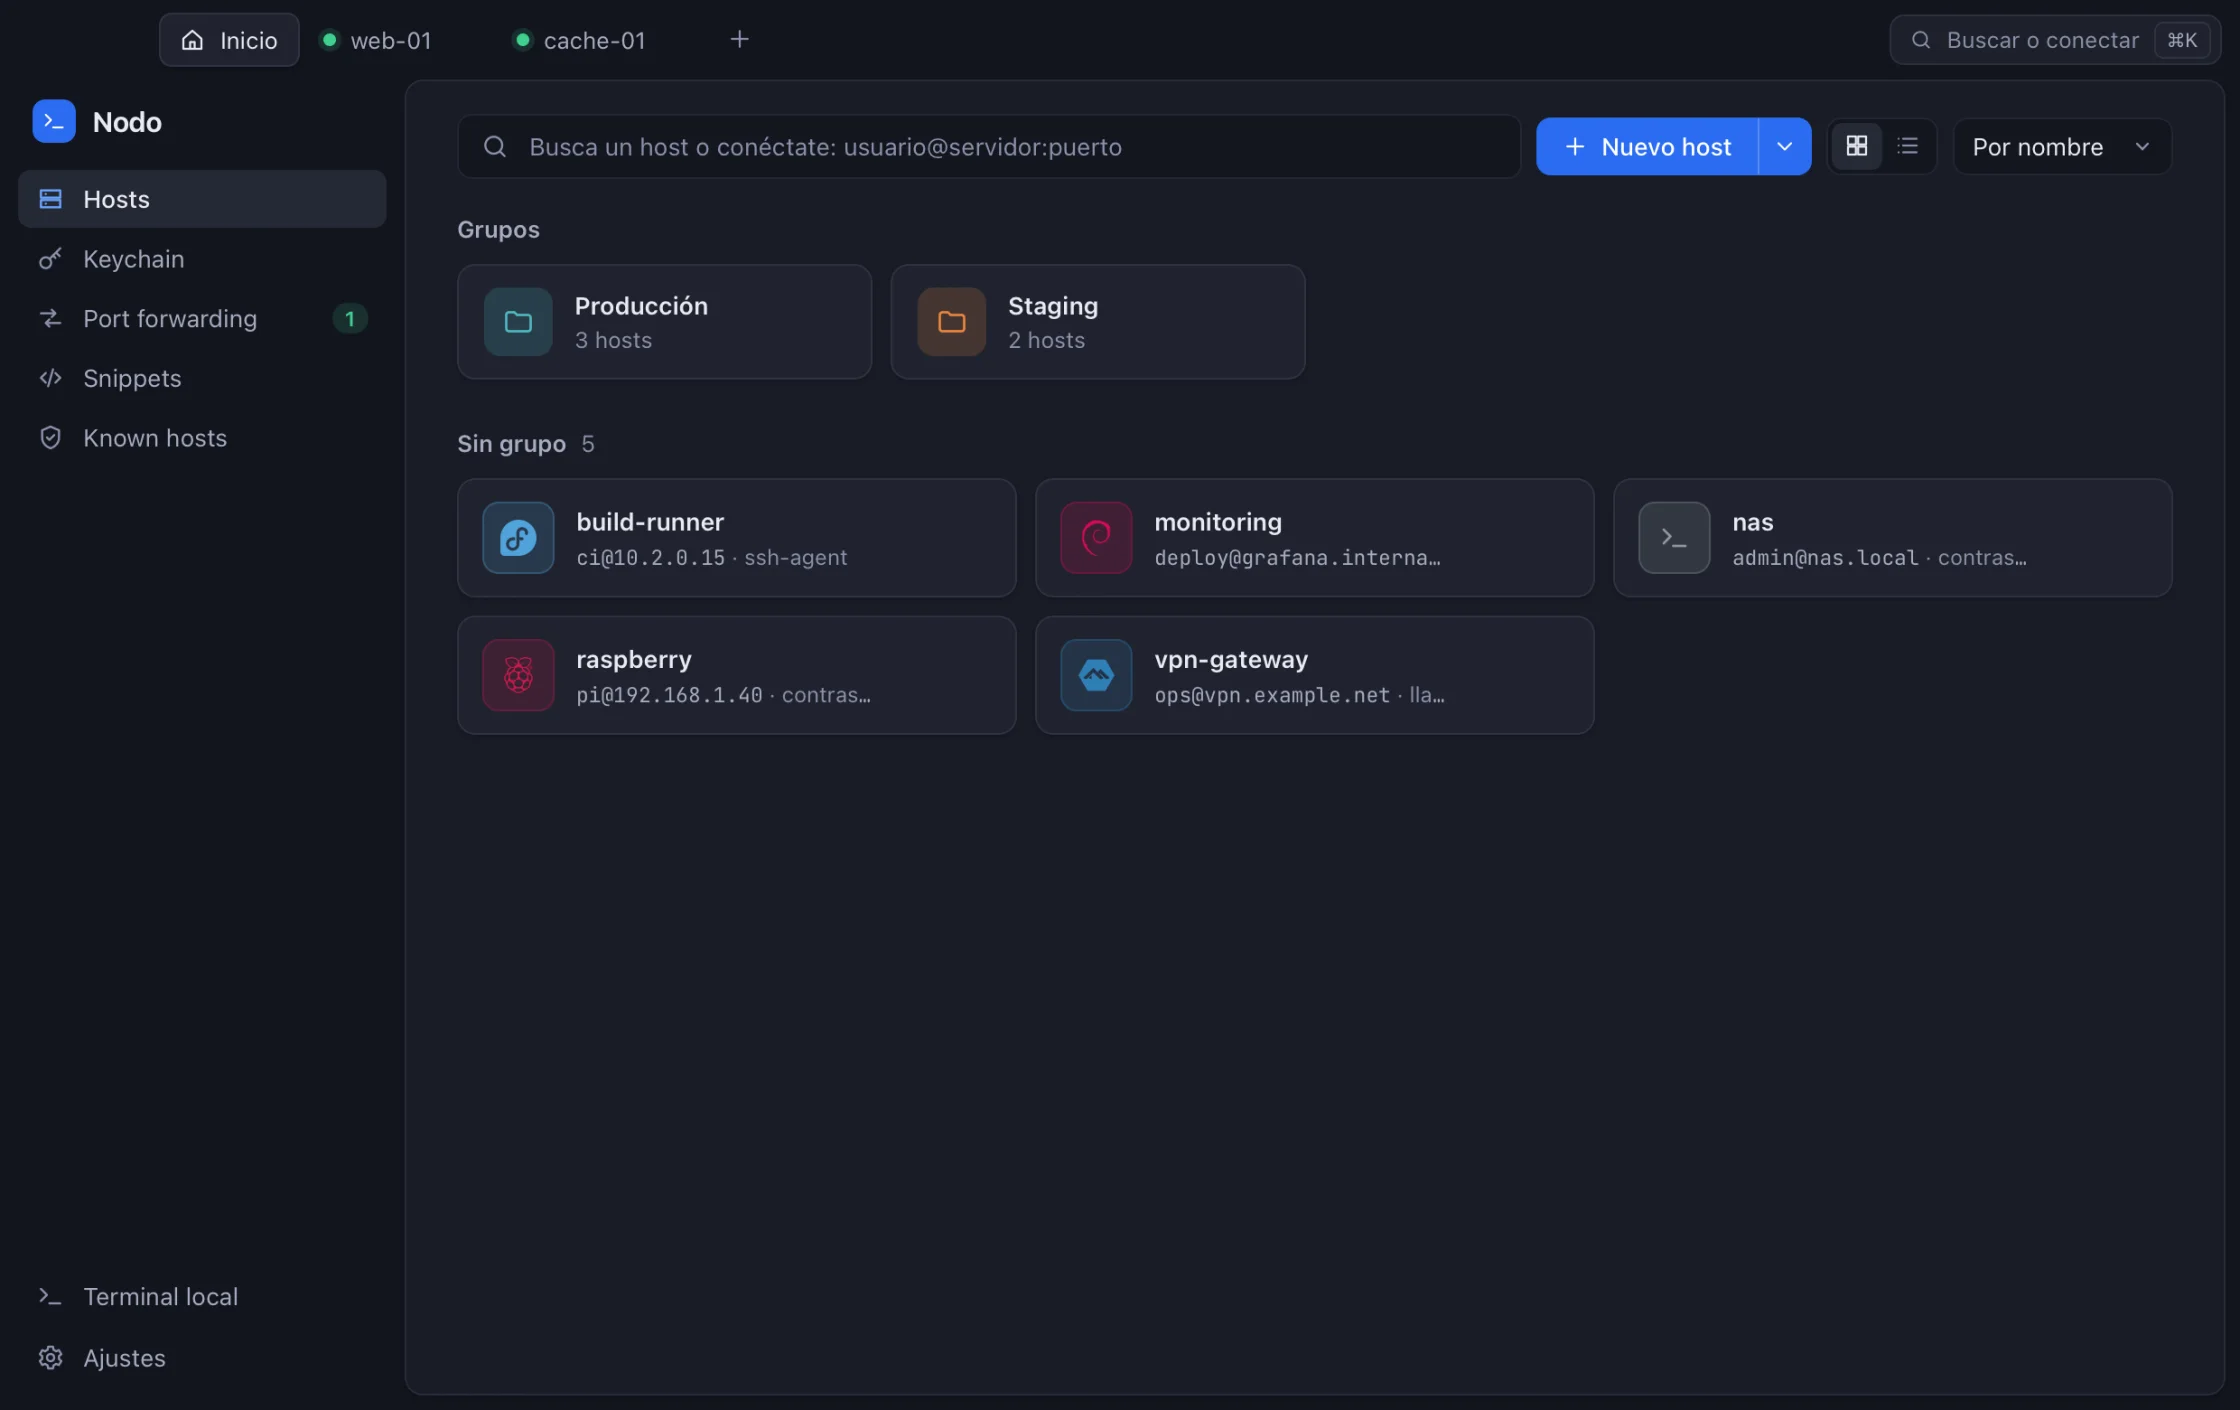This screenshot has width=2240, height=1410.
Task: Click the Fedora icon of build-runner
Action: pos(518,538)
